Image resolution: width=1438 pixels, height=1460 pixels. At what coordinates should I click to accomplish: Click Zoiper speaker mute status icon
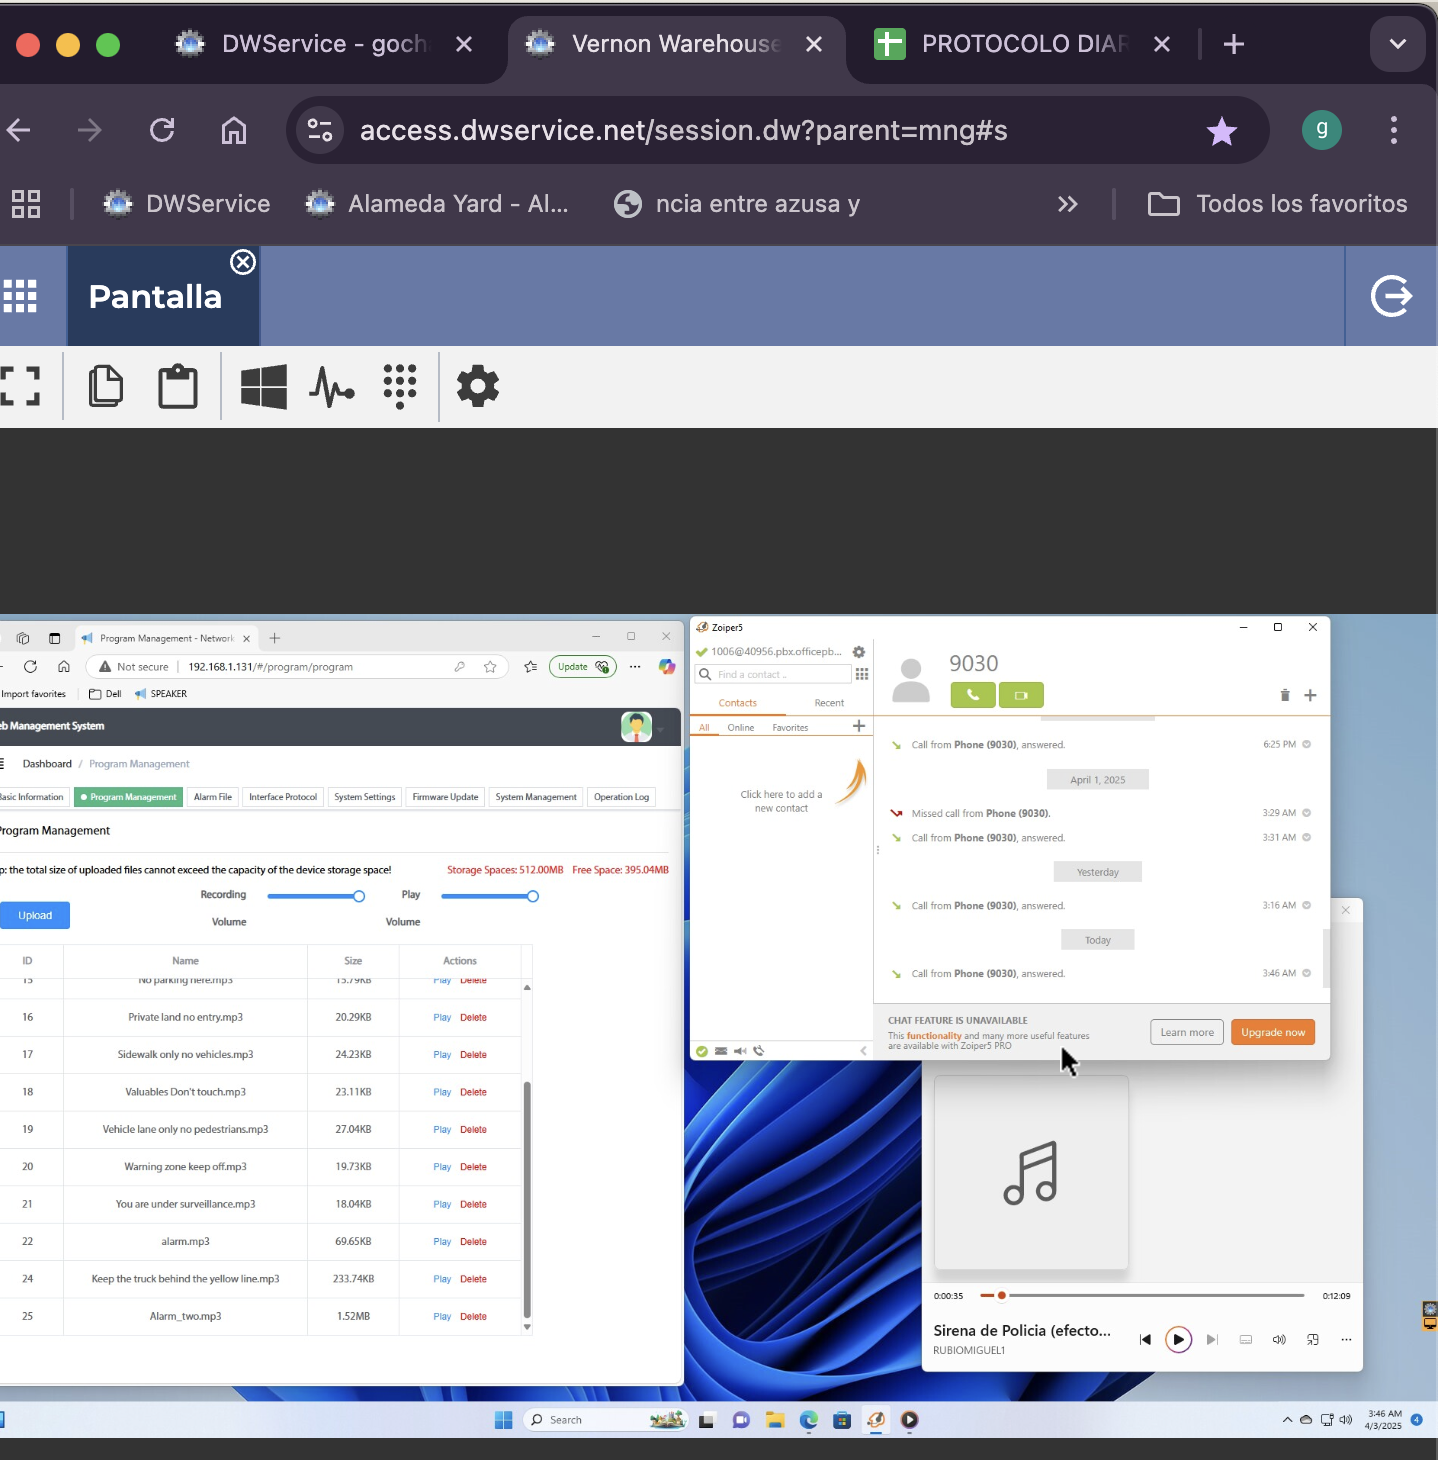pyautogui.click(x=740, y=1051)
